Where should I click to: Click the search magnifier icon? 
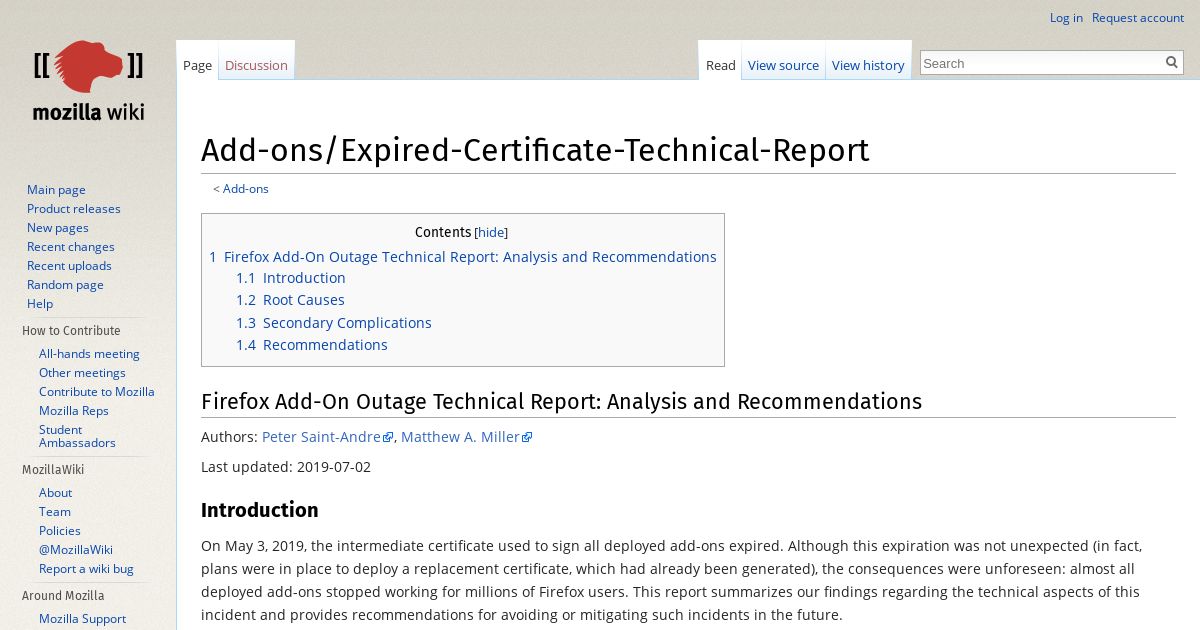pos(1172,63)
